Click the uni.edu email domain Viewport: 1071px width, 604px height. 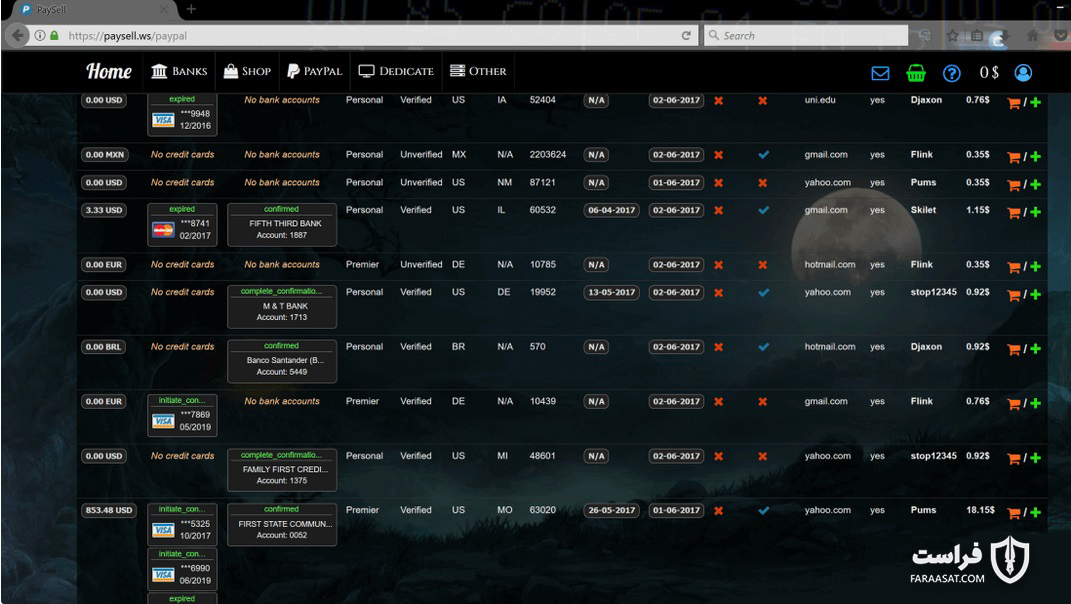pos(820,100)
